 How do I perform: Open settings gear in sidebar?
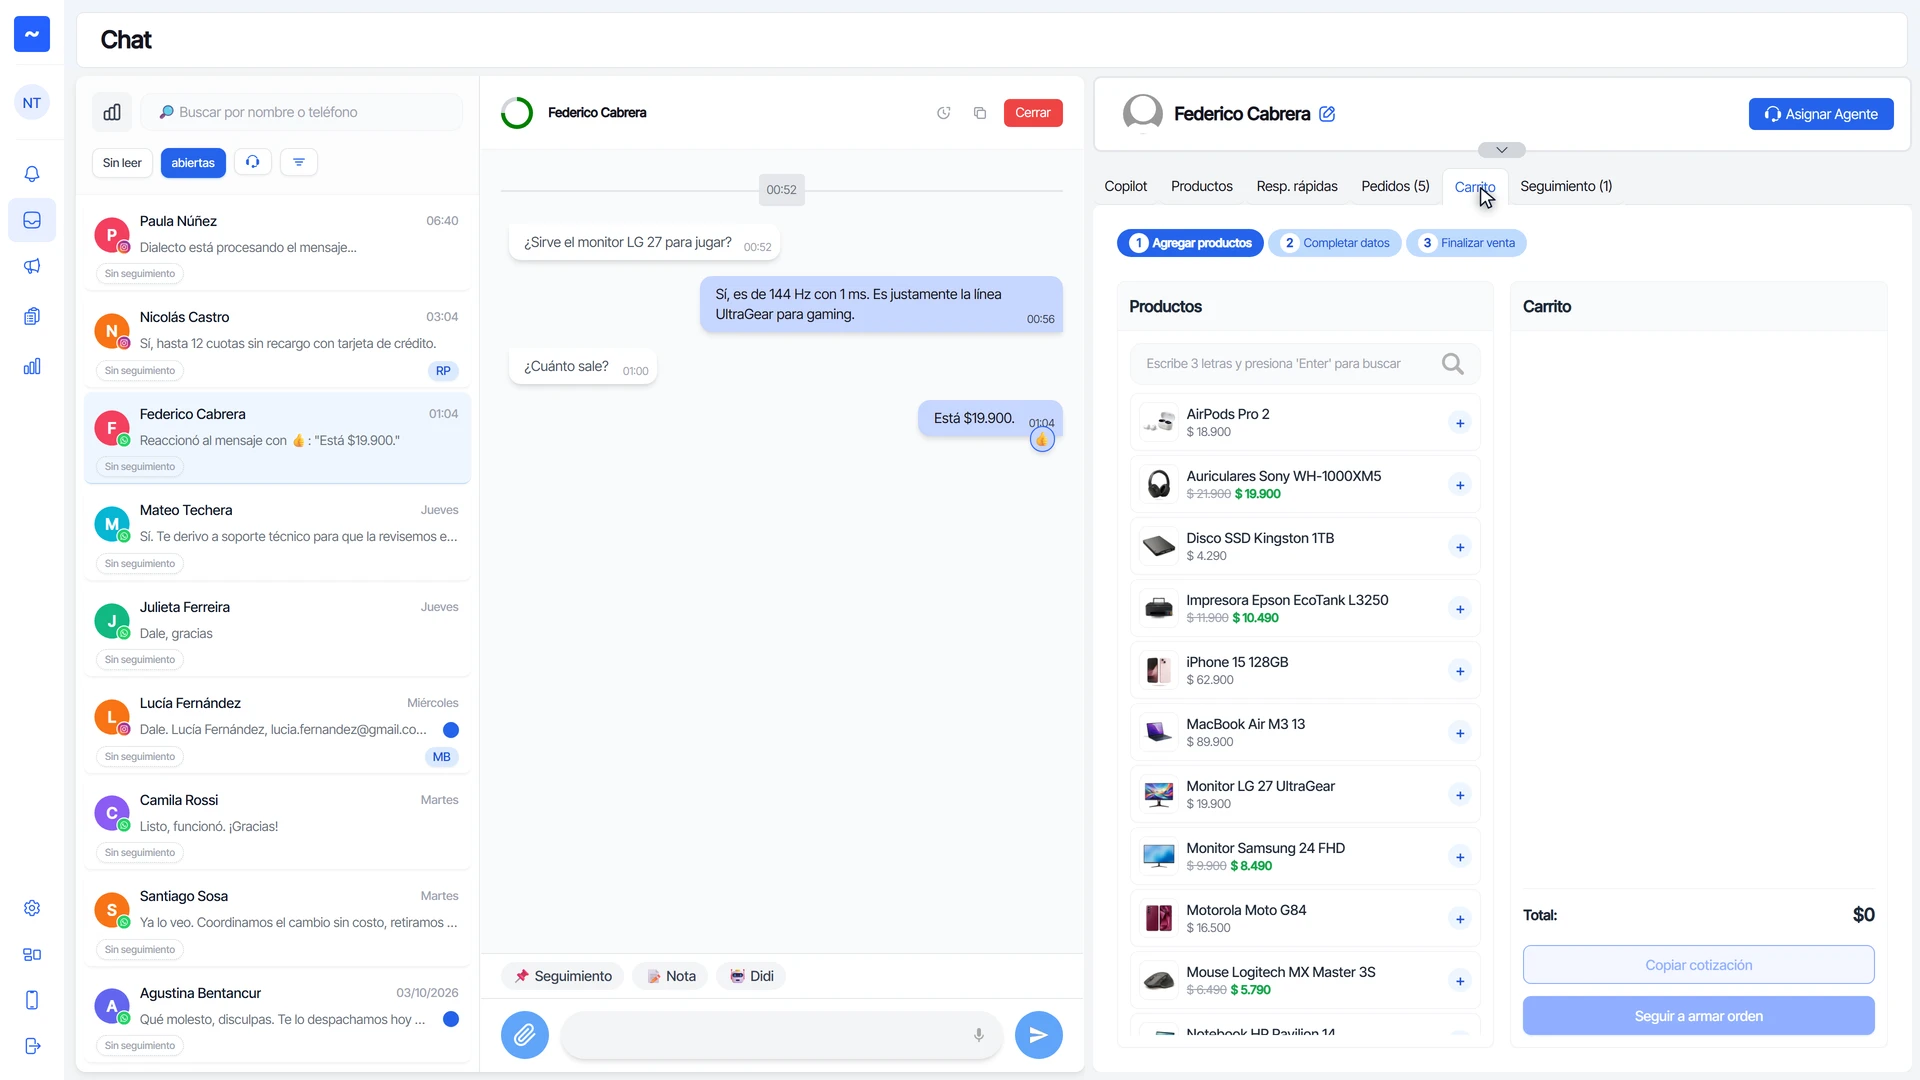[x=32, y=908]
